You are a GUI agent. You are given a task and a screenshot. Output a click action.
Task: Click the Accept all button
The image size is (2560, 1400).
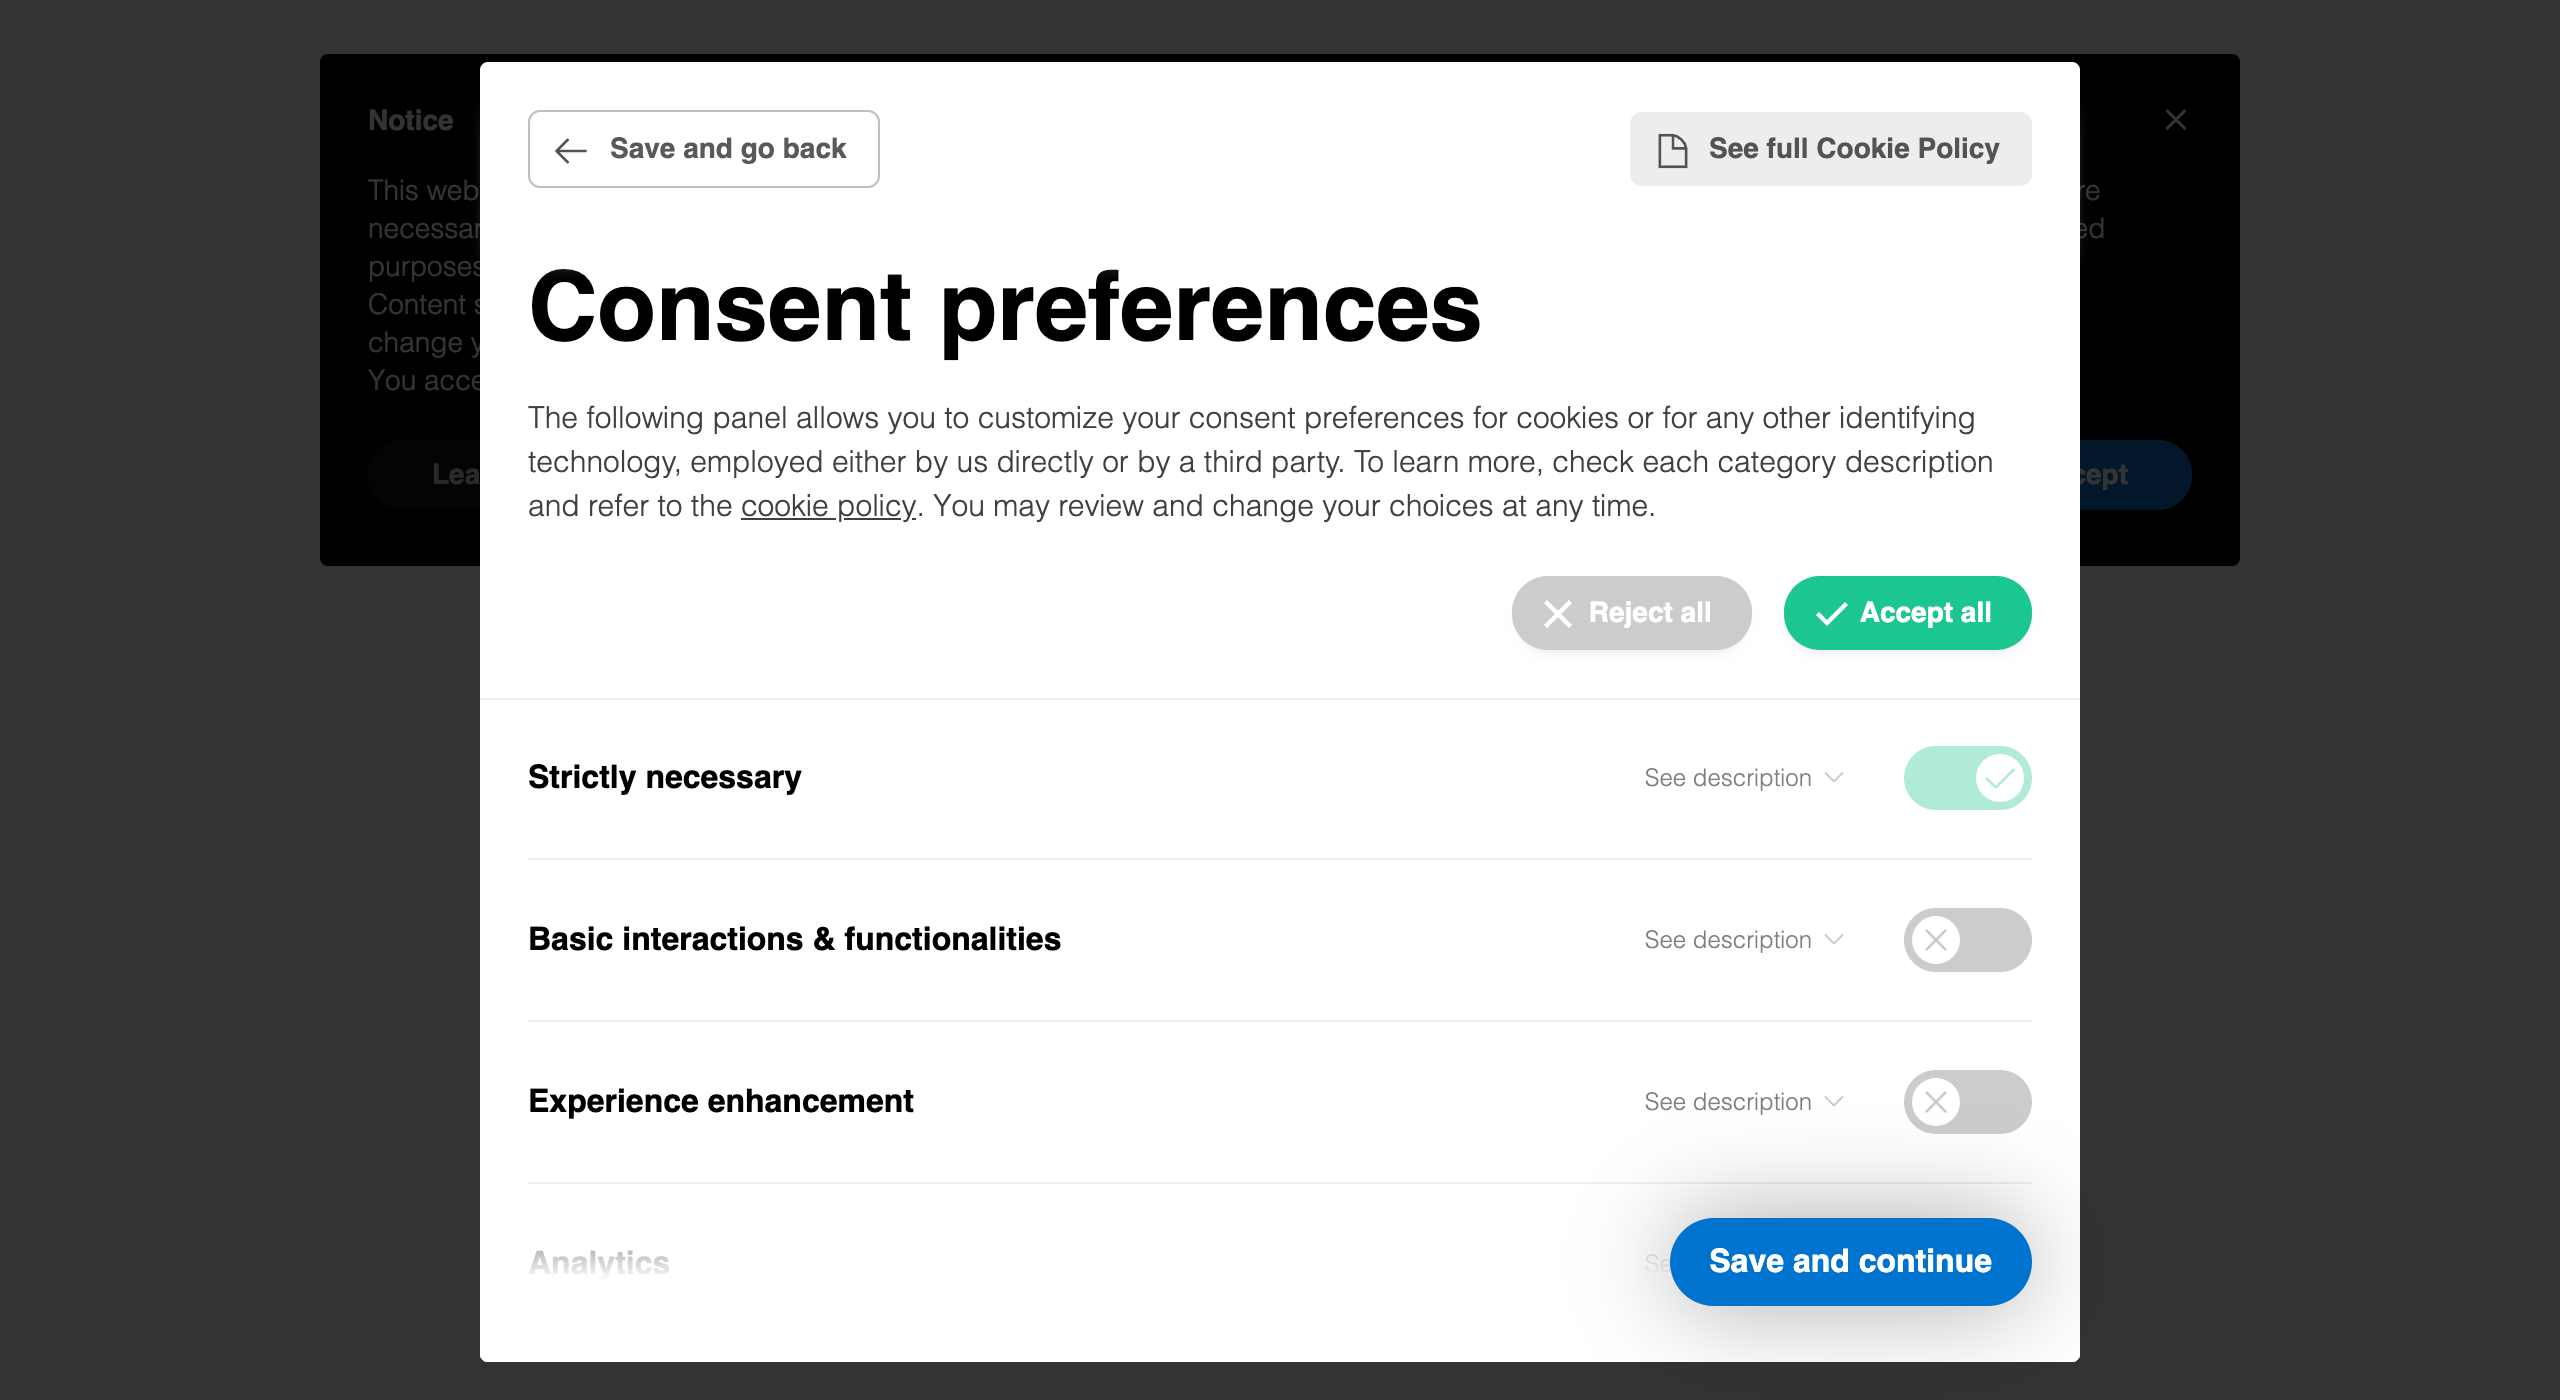click(1907, 613)
